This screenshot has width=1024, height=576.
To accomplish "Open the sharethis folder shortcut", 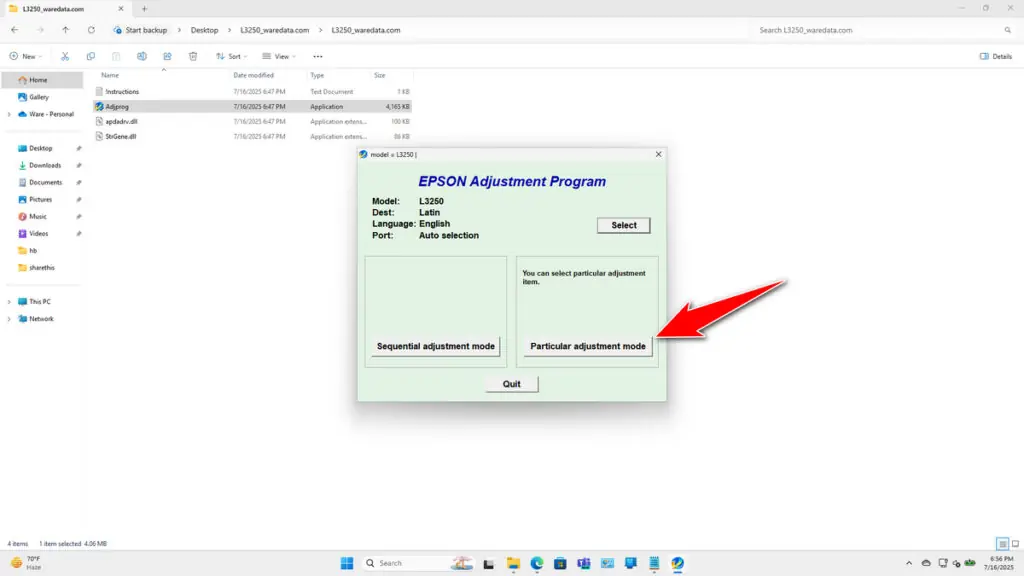I will (42, 267).
